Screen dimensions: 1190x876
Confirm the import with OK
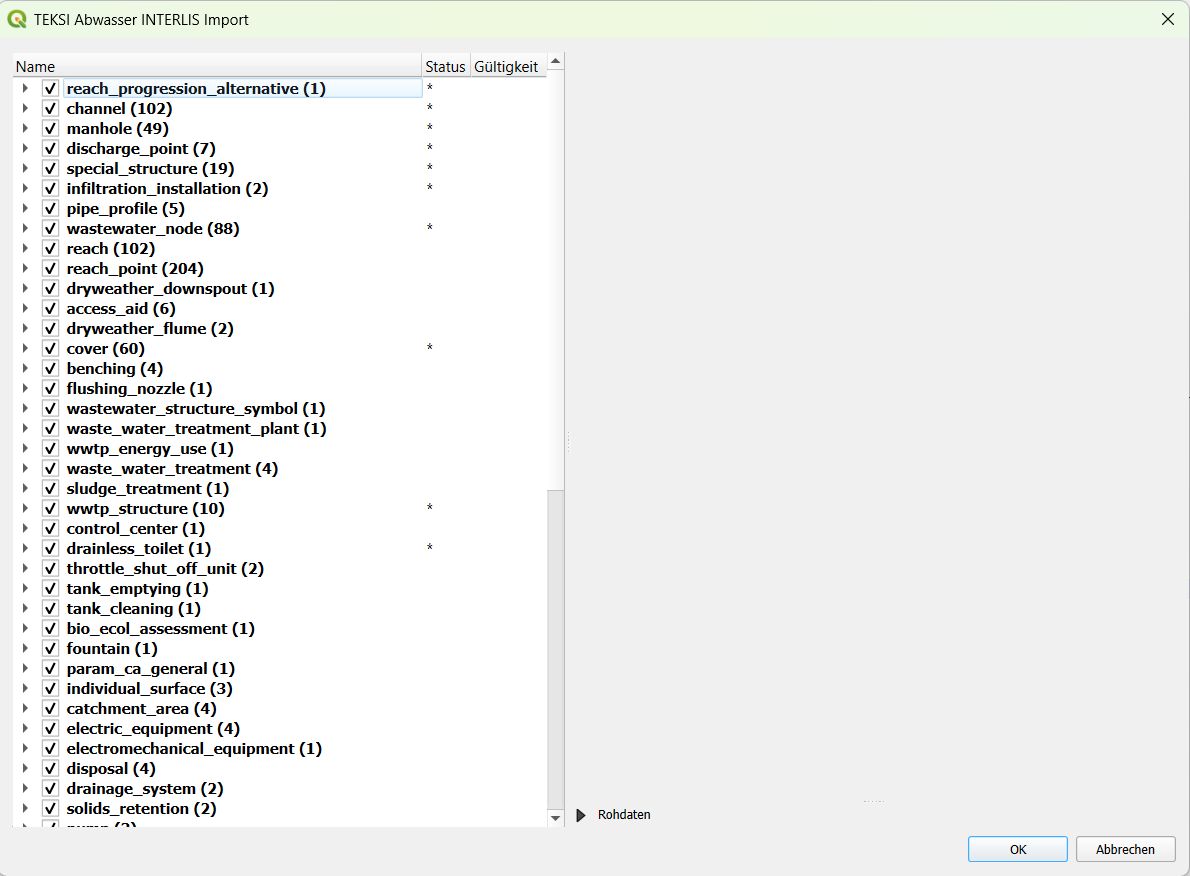(1016, 848)
